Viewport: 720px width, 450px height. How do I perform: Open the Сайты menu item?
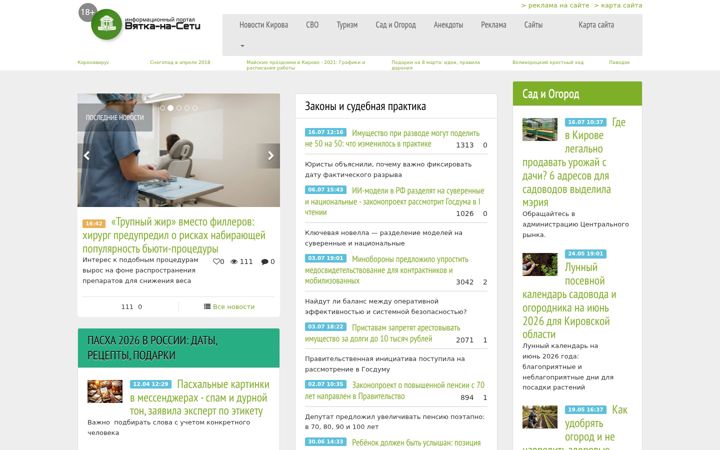[x=533, y=25]
